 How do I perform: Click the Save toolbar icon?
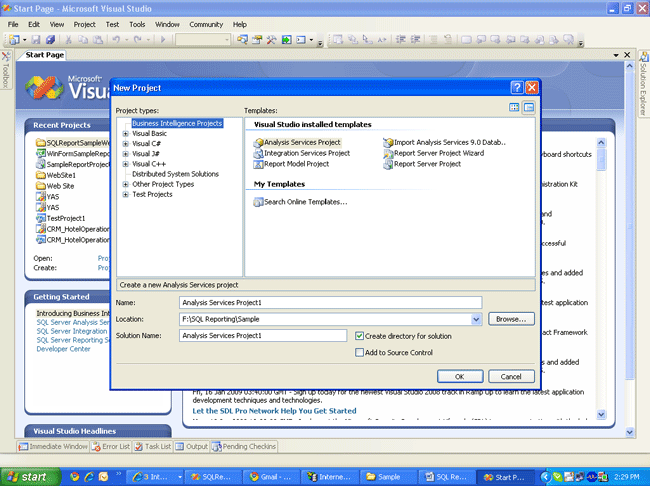[x=36, y=39]
